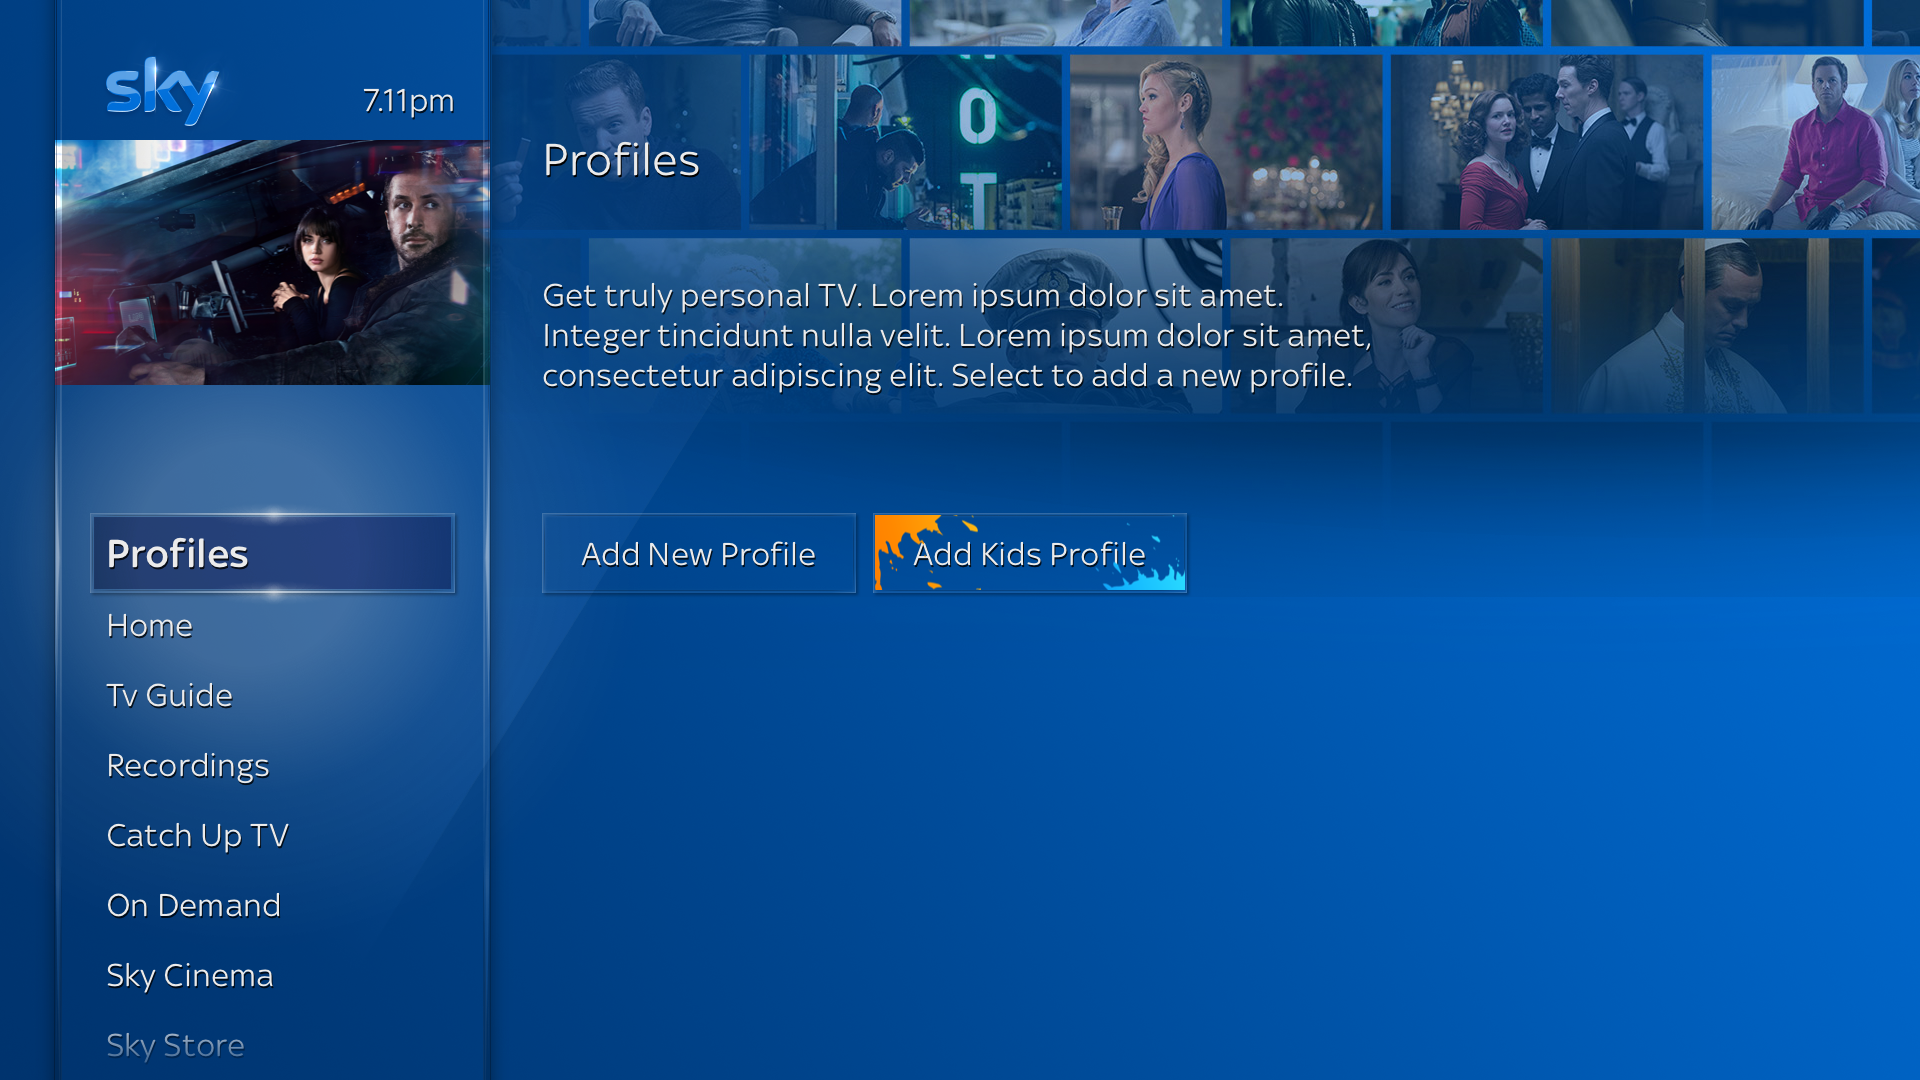Click thumbnail of man in white robe

pos(1705,325)
